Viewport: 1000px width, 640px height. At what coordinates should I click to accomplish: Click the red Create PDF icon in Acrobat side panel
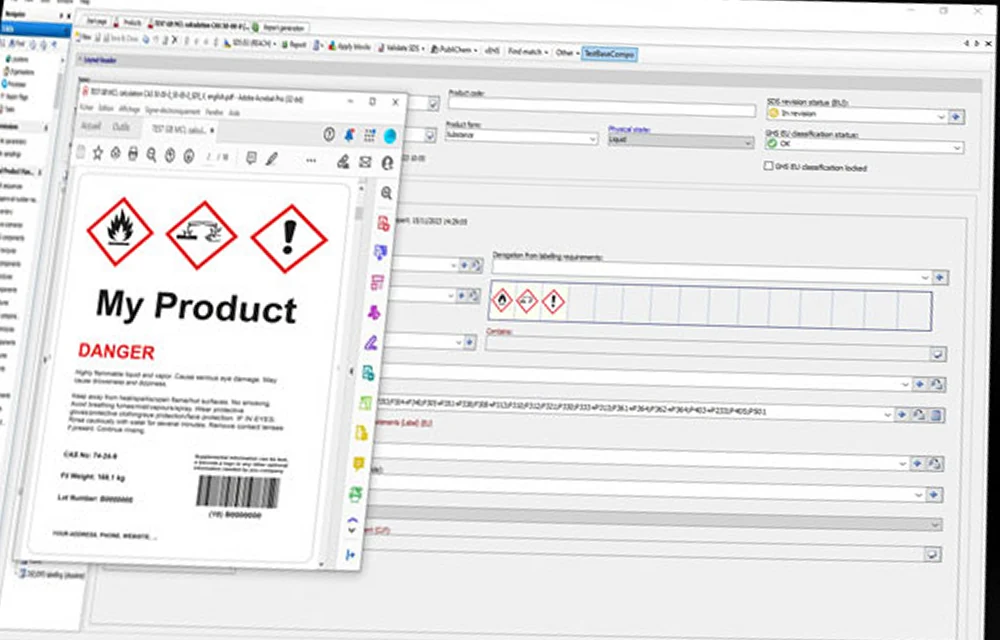pyautogui.click(x=383, y=222)
